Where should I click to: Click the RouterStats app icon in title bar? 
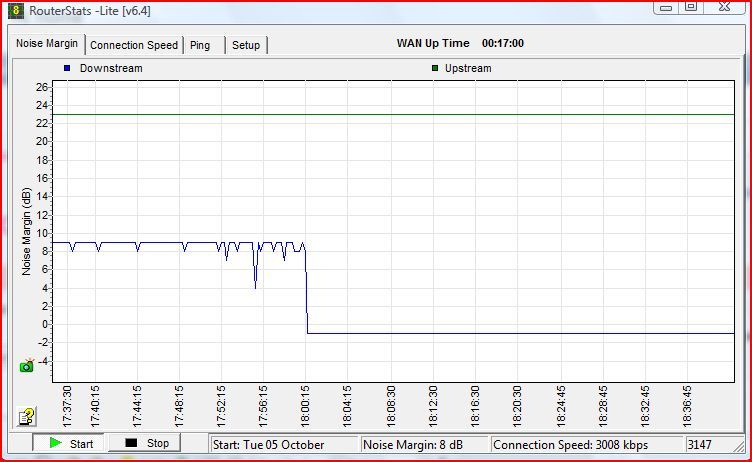(15, 12)
